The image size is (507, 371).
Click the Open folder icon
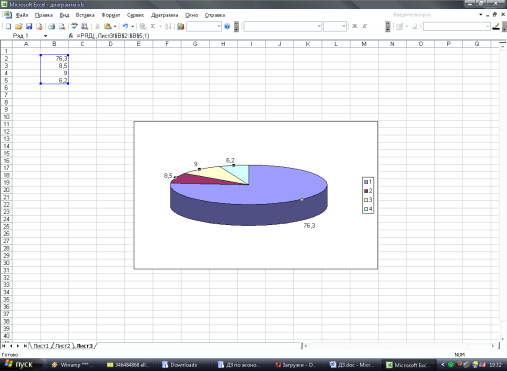click(19, 26)
